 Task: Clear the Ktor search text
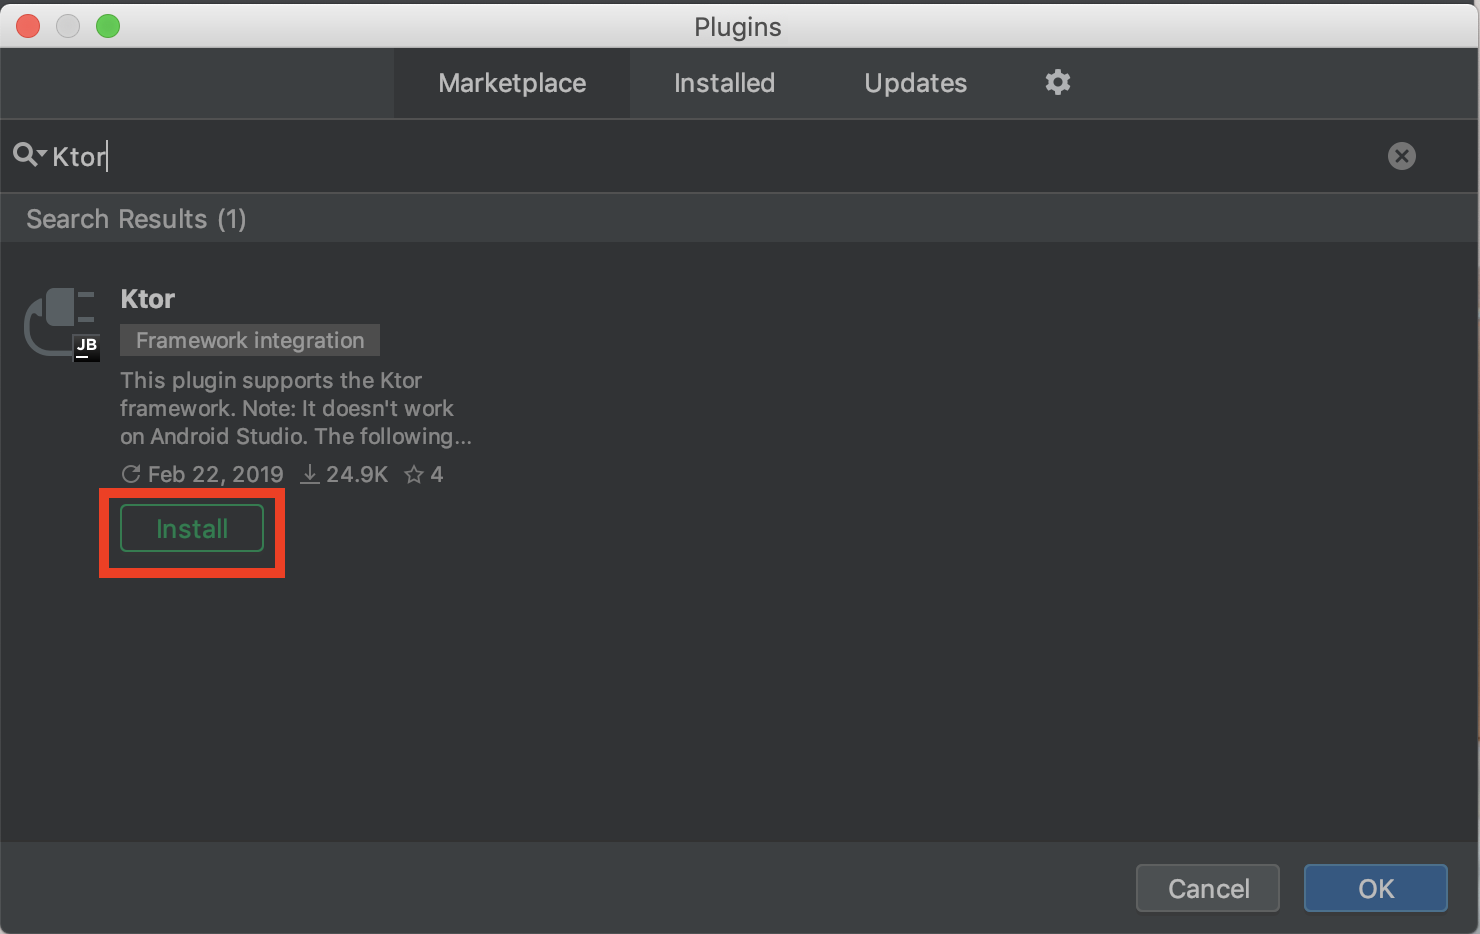click(x=1401, y=156)
